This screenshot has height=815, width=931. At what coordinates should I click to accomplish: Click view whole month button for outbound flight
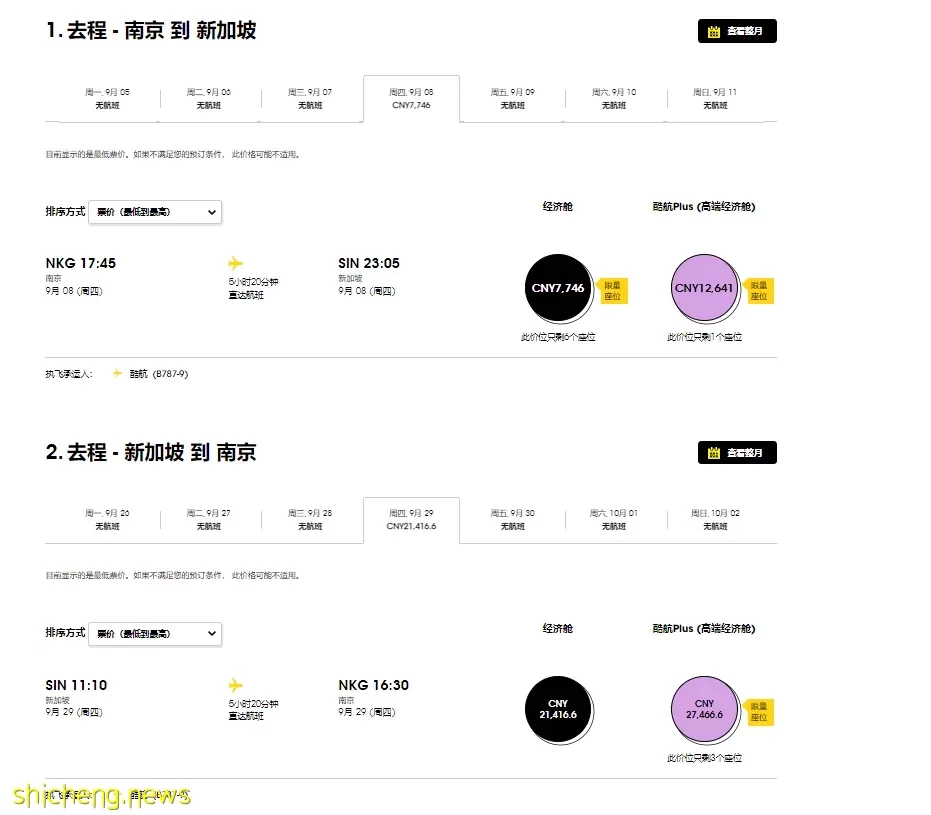click(737, 31)
